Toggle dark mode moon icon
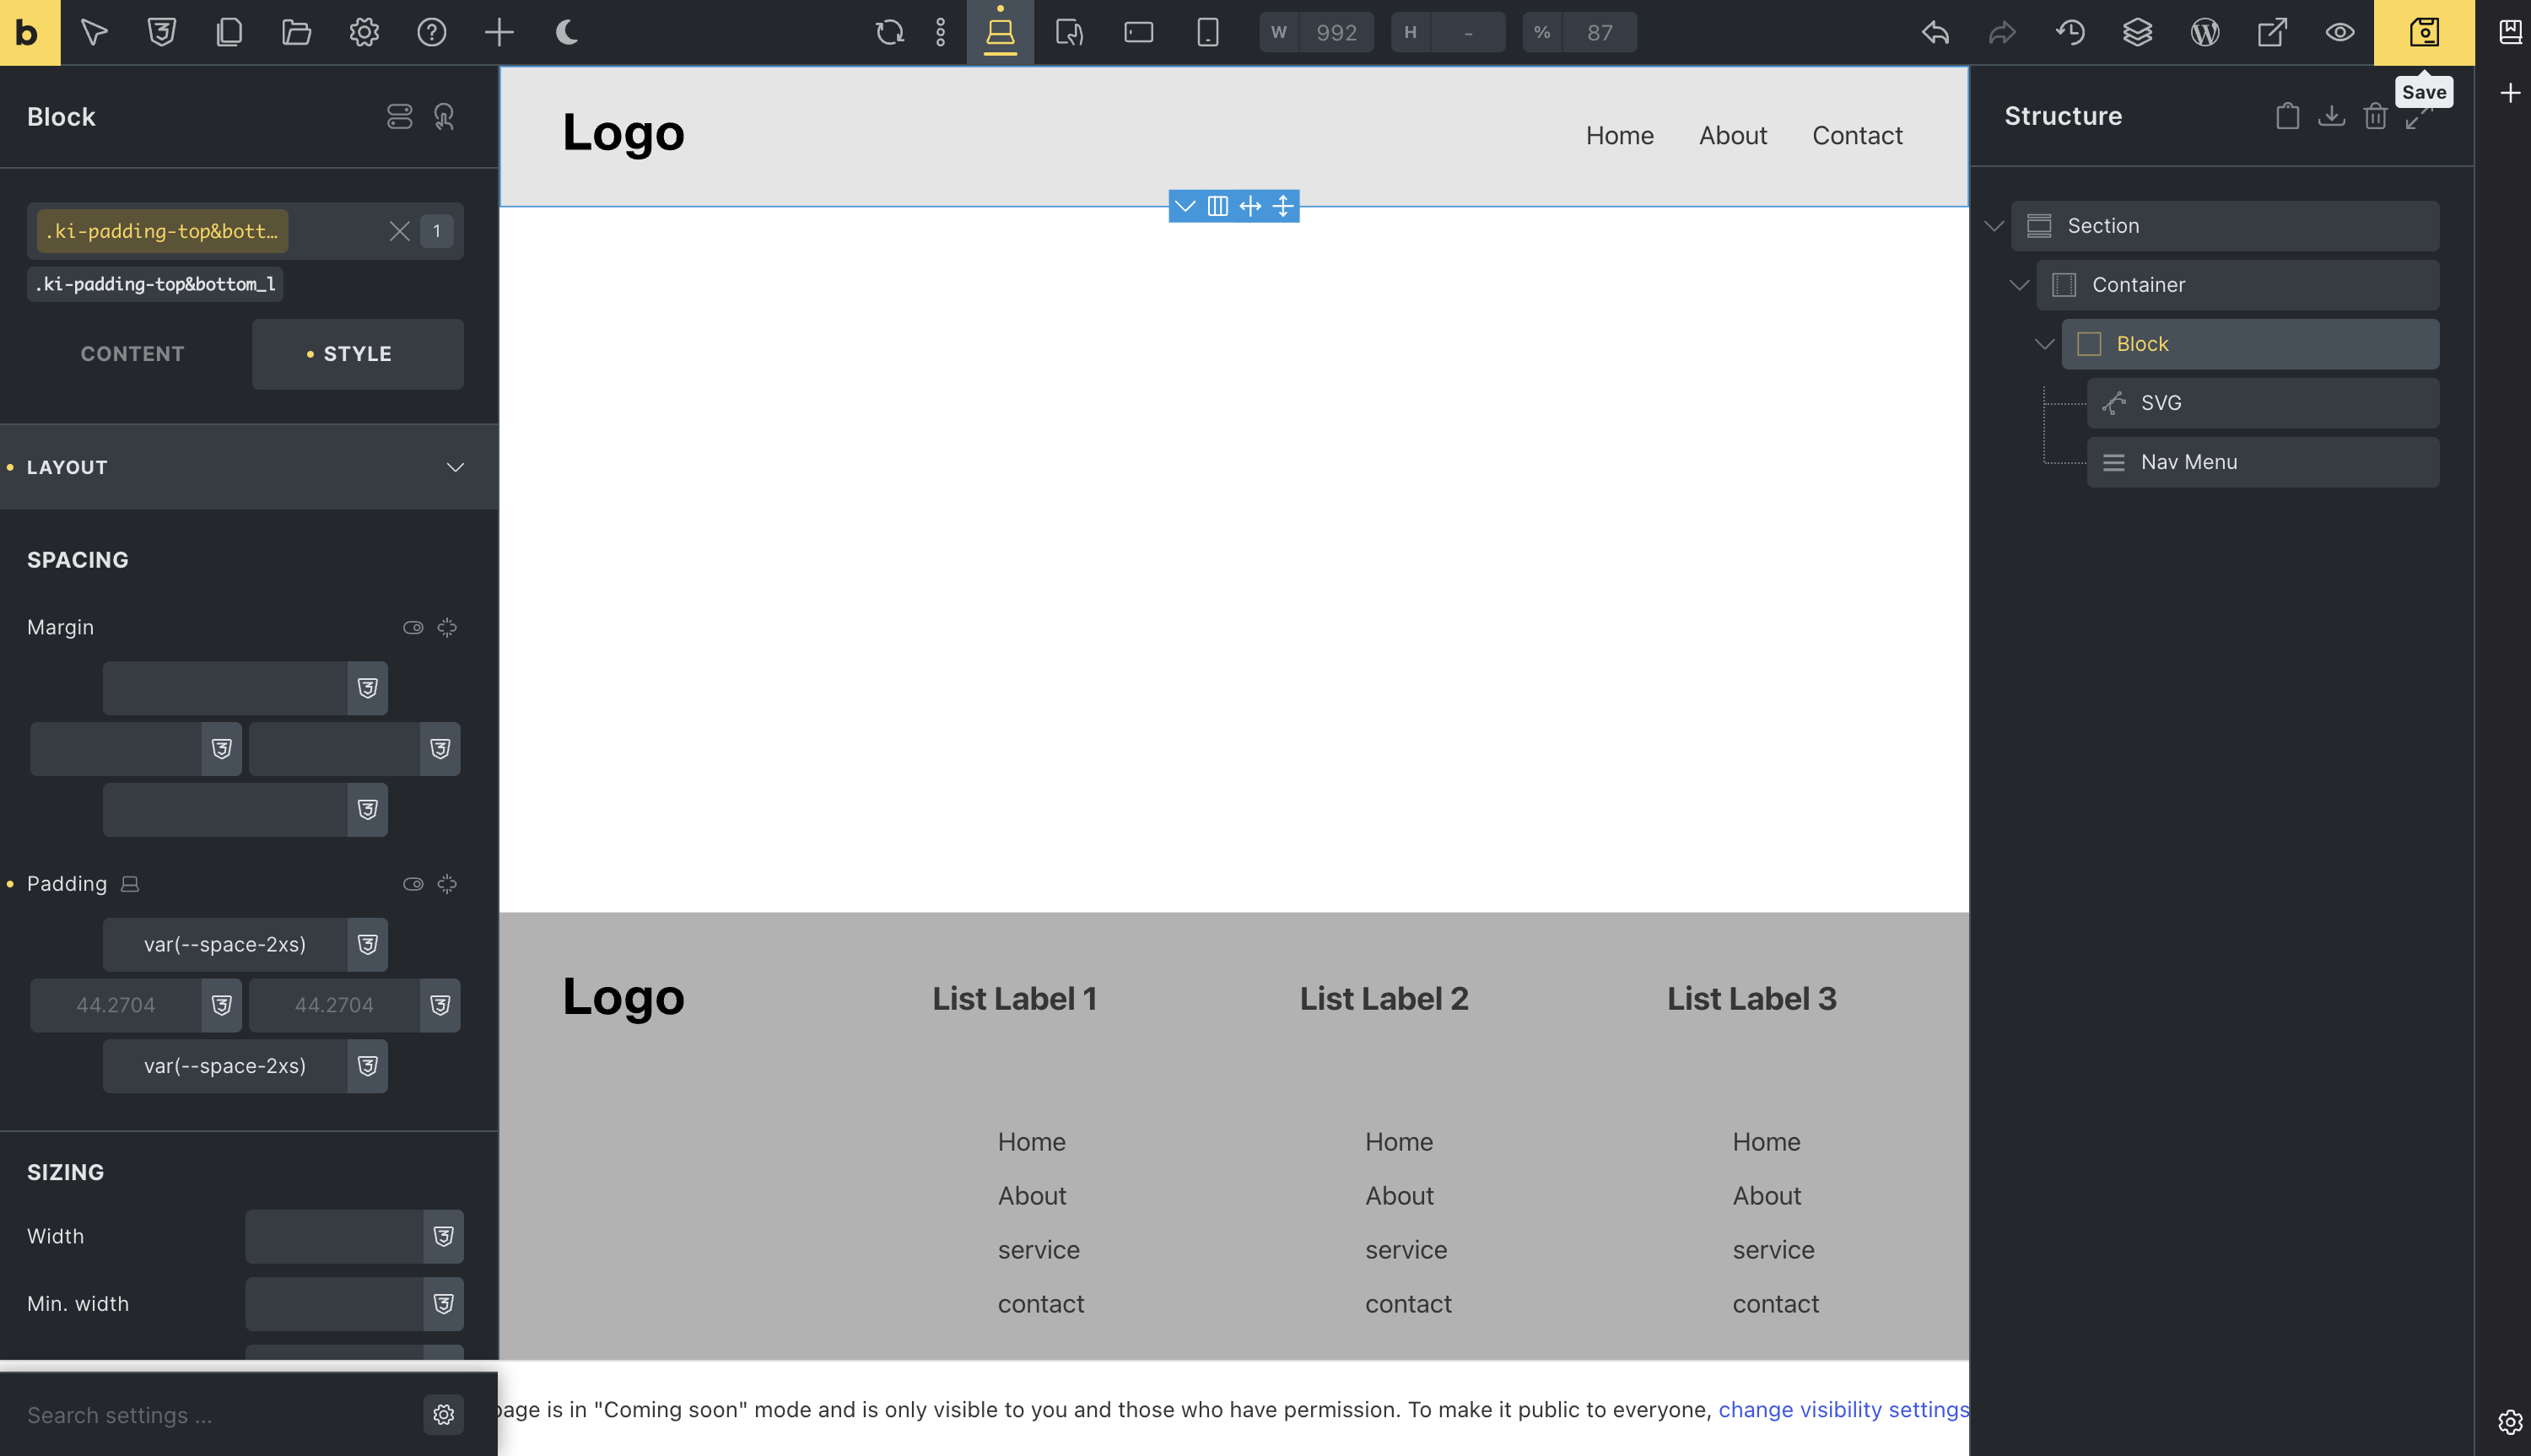The height and width of the screenshot is (1456, 2531). 567,32
